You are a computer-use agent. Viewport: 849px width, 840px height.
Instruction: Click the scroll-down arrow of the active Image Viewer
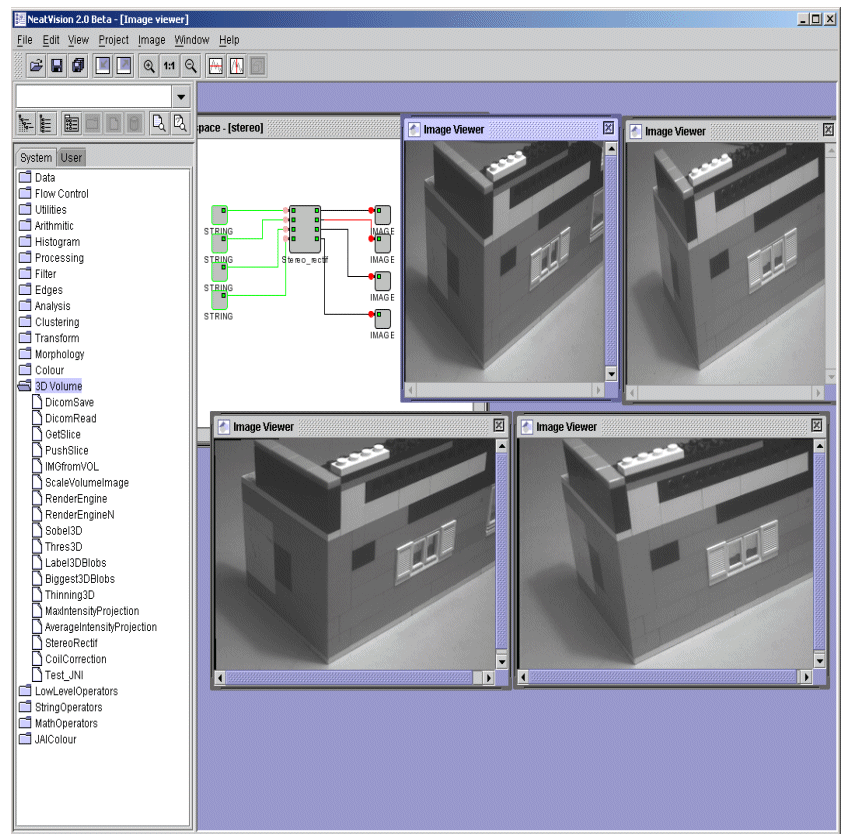[611, 374]
